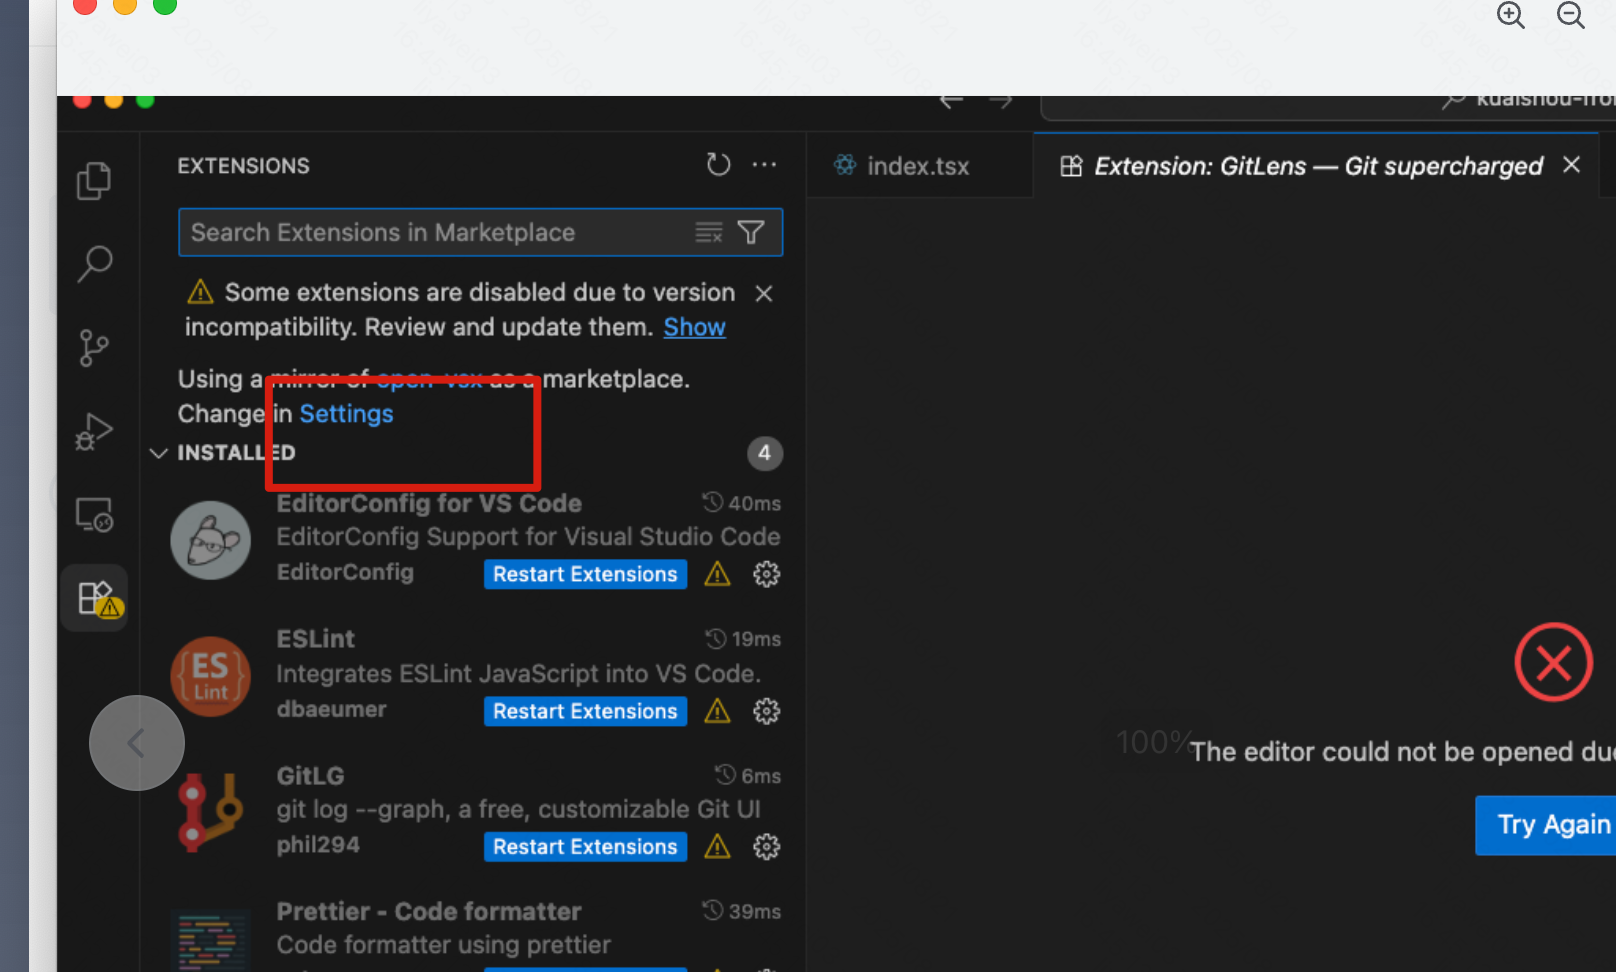Click Restart Extensions for GitLG

585,847
